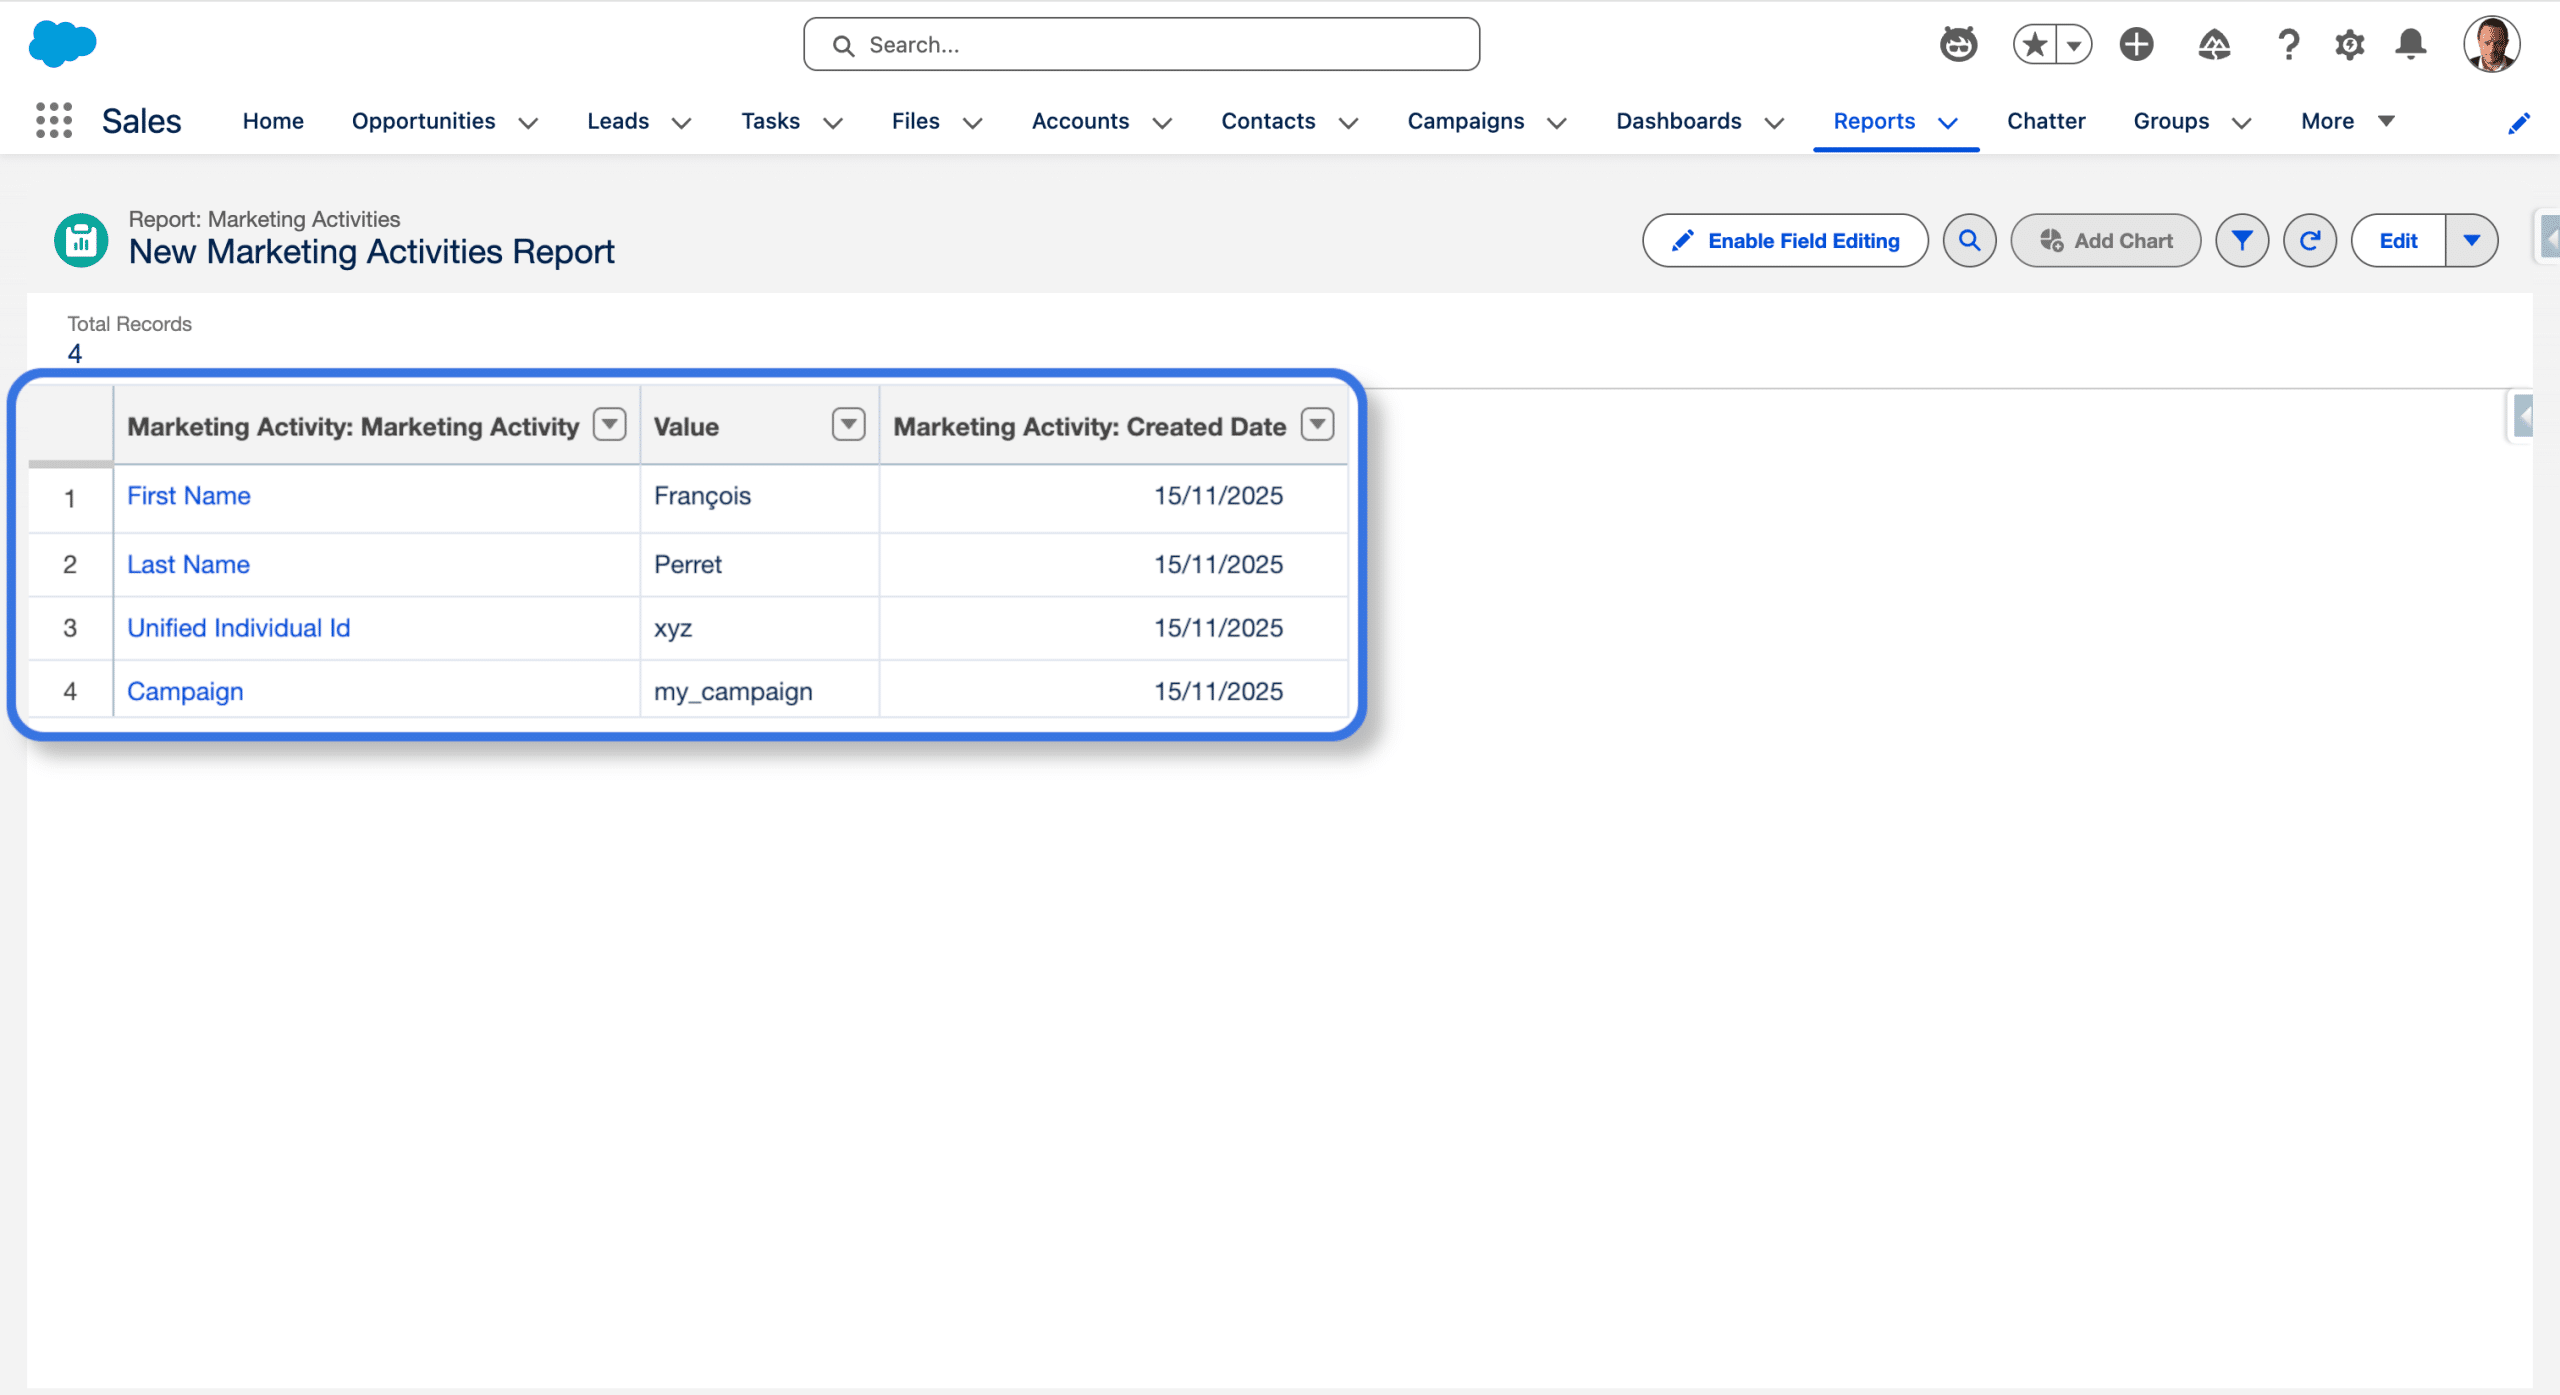2560x1395 pixels.
Task: Open the Chatter tab
Action: click(2045, 121)
